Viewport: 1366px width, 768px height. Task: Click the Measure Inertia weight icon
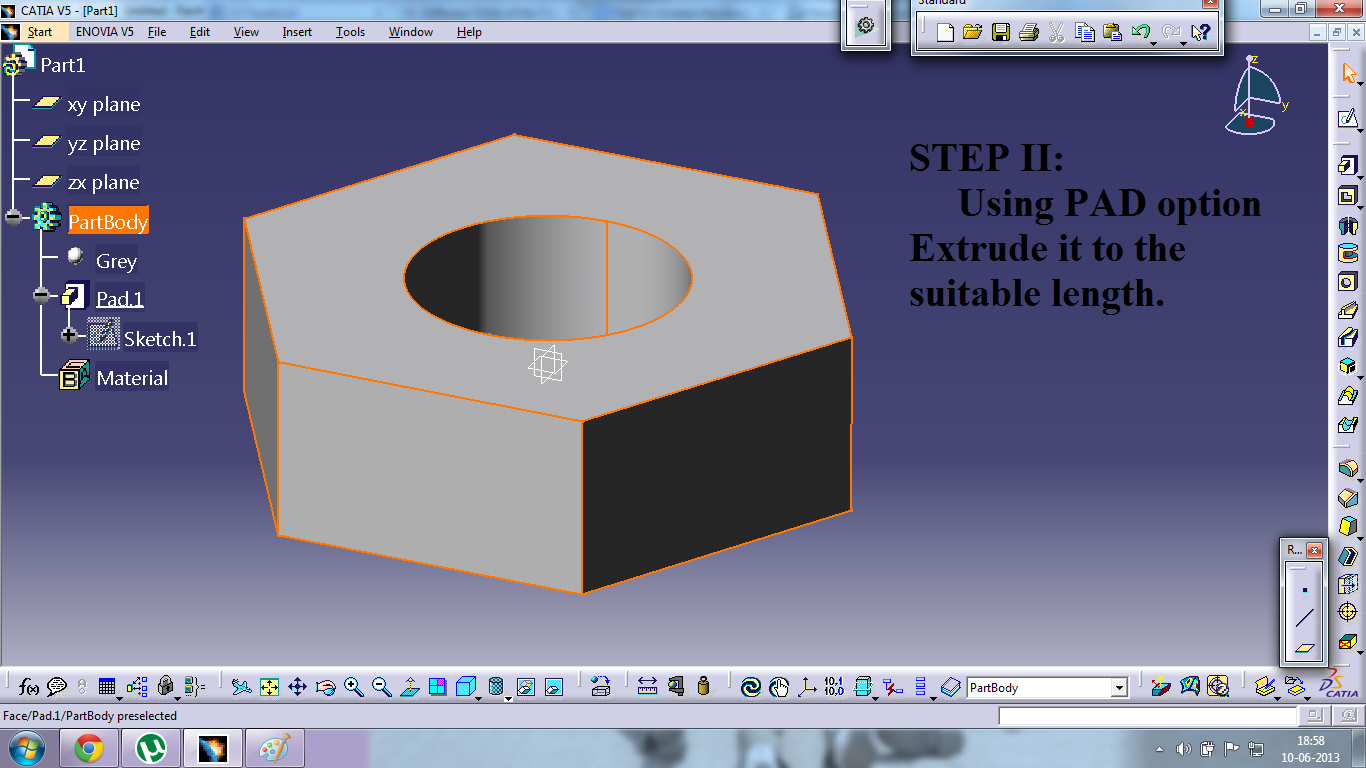pos(703,687)
